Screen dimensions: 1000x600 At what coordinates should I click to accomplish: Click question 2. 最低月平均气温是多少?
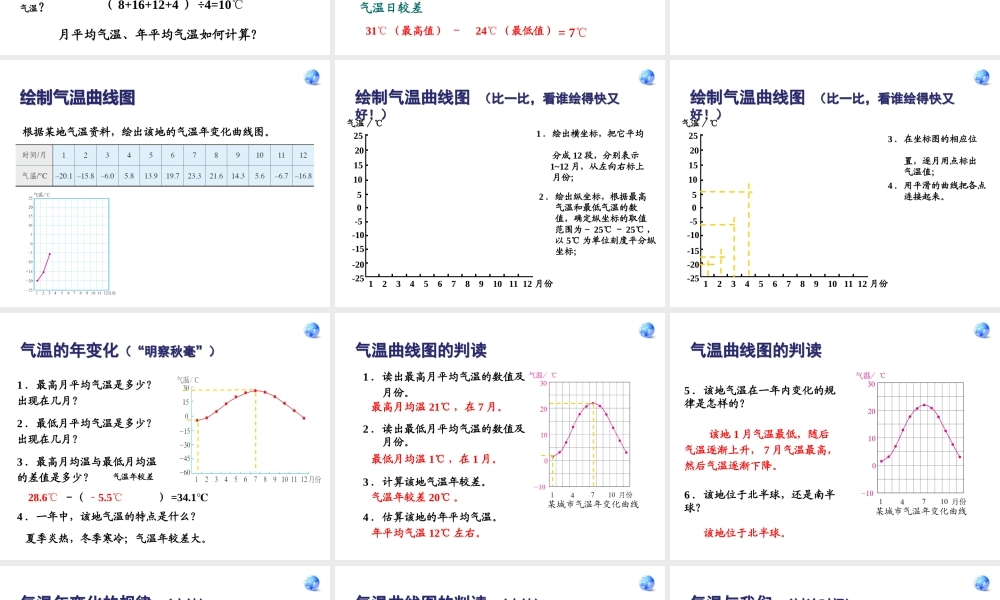[84, 431]
